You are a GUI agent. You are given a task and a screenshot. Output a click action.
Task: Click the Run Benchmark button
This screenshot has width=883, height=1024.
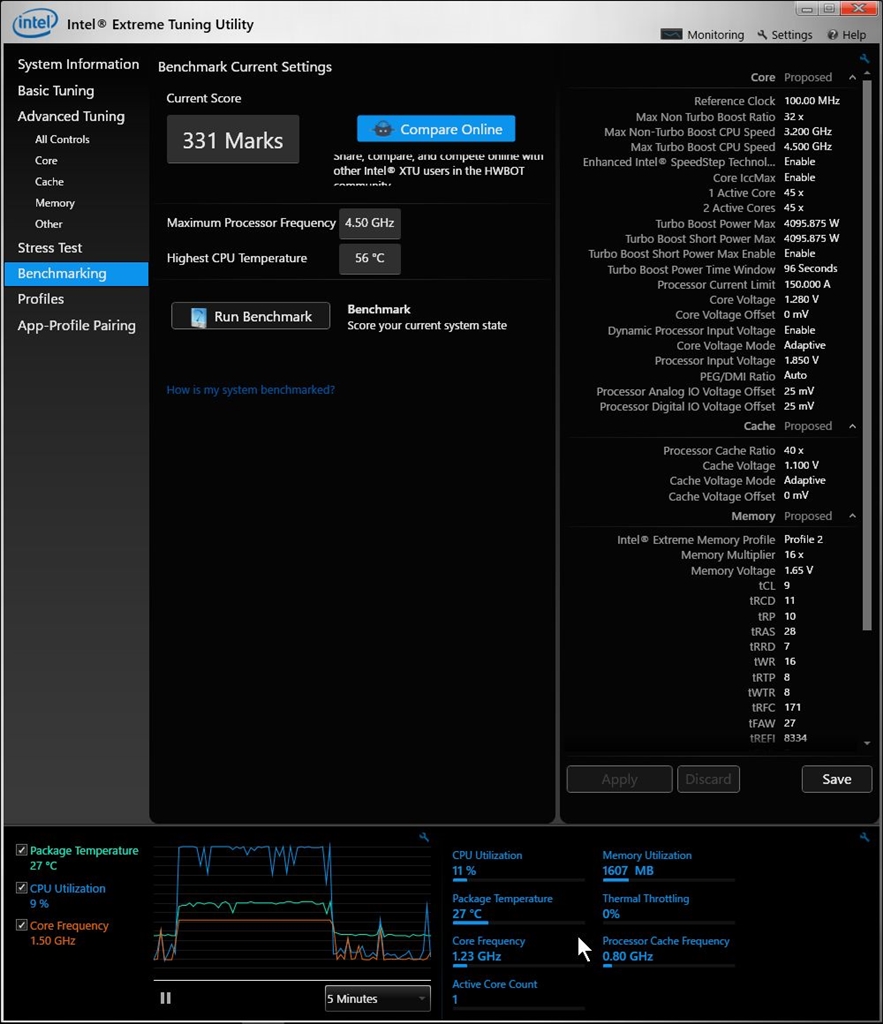(x=251, y=316)
